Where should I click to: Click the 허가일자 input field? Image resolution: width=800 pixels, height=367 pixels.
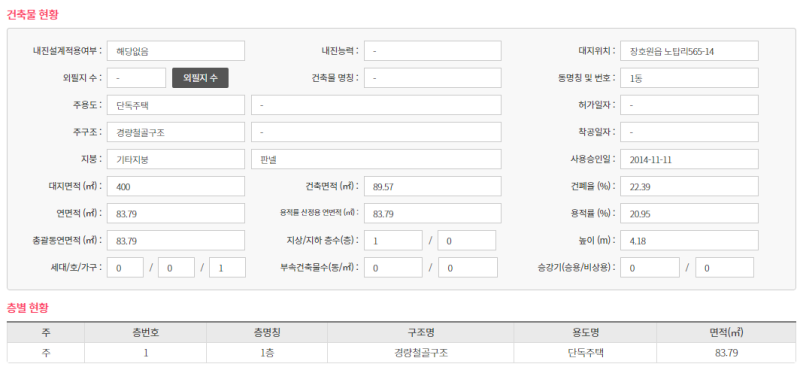click(x=689, y=105)
